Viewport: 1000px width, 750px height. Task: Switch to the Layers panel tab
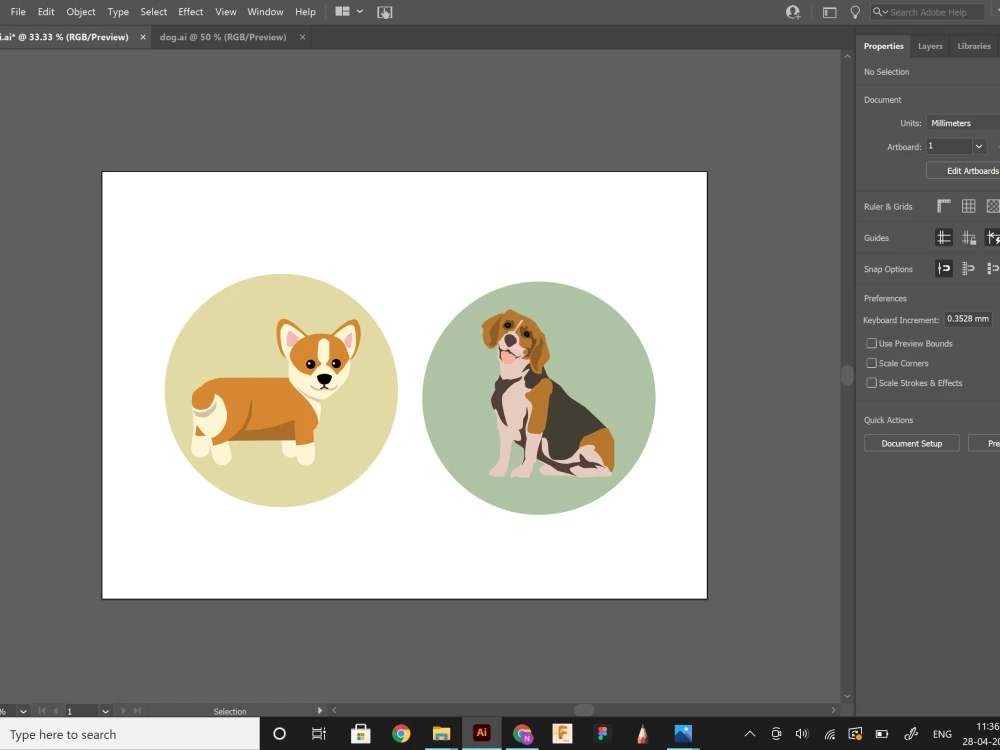click(930, 46)
